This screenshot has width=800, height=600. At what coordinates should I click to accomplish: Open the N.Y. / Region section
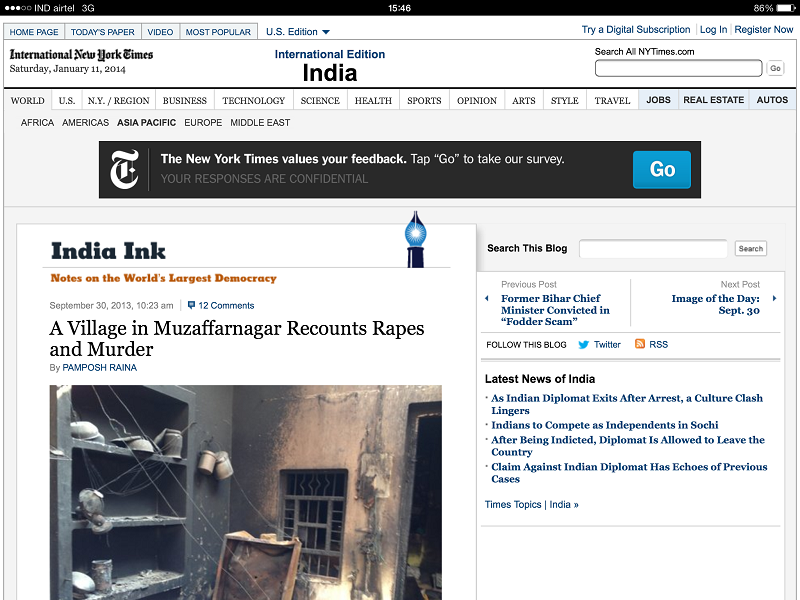118,101
